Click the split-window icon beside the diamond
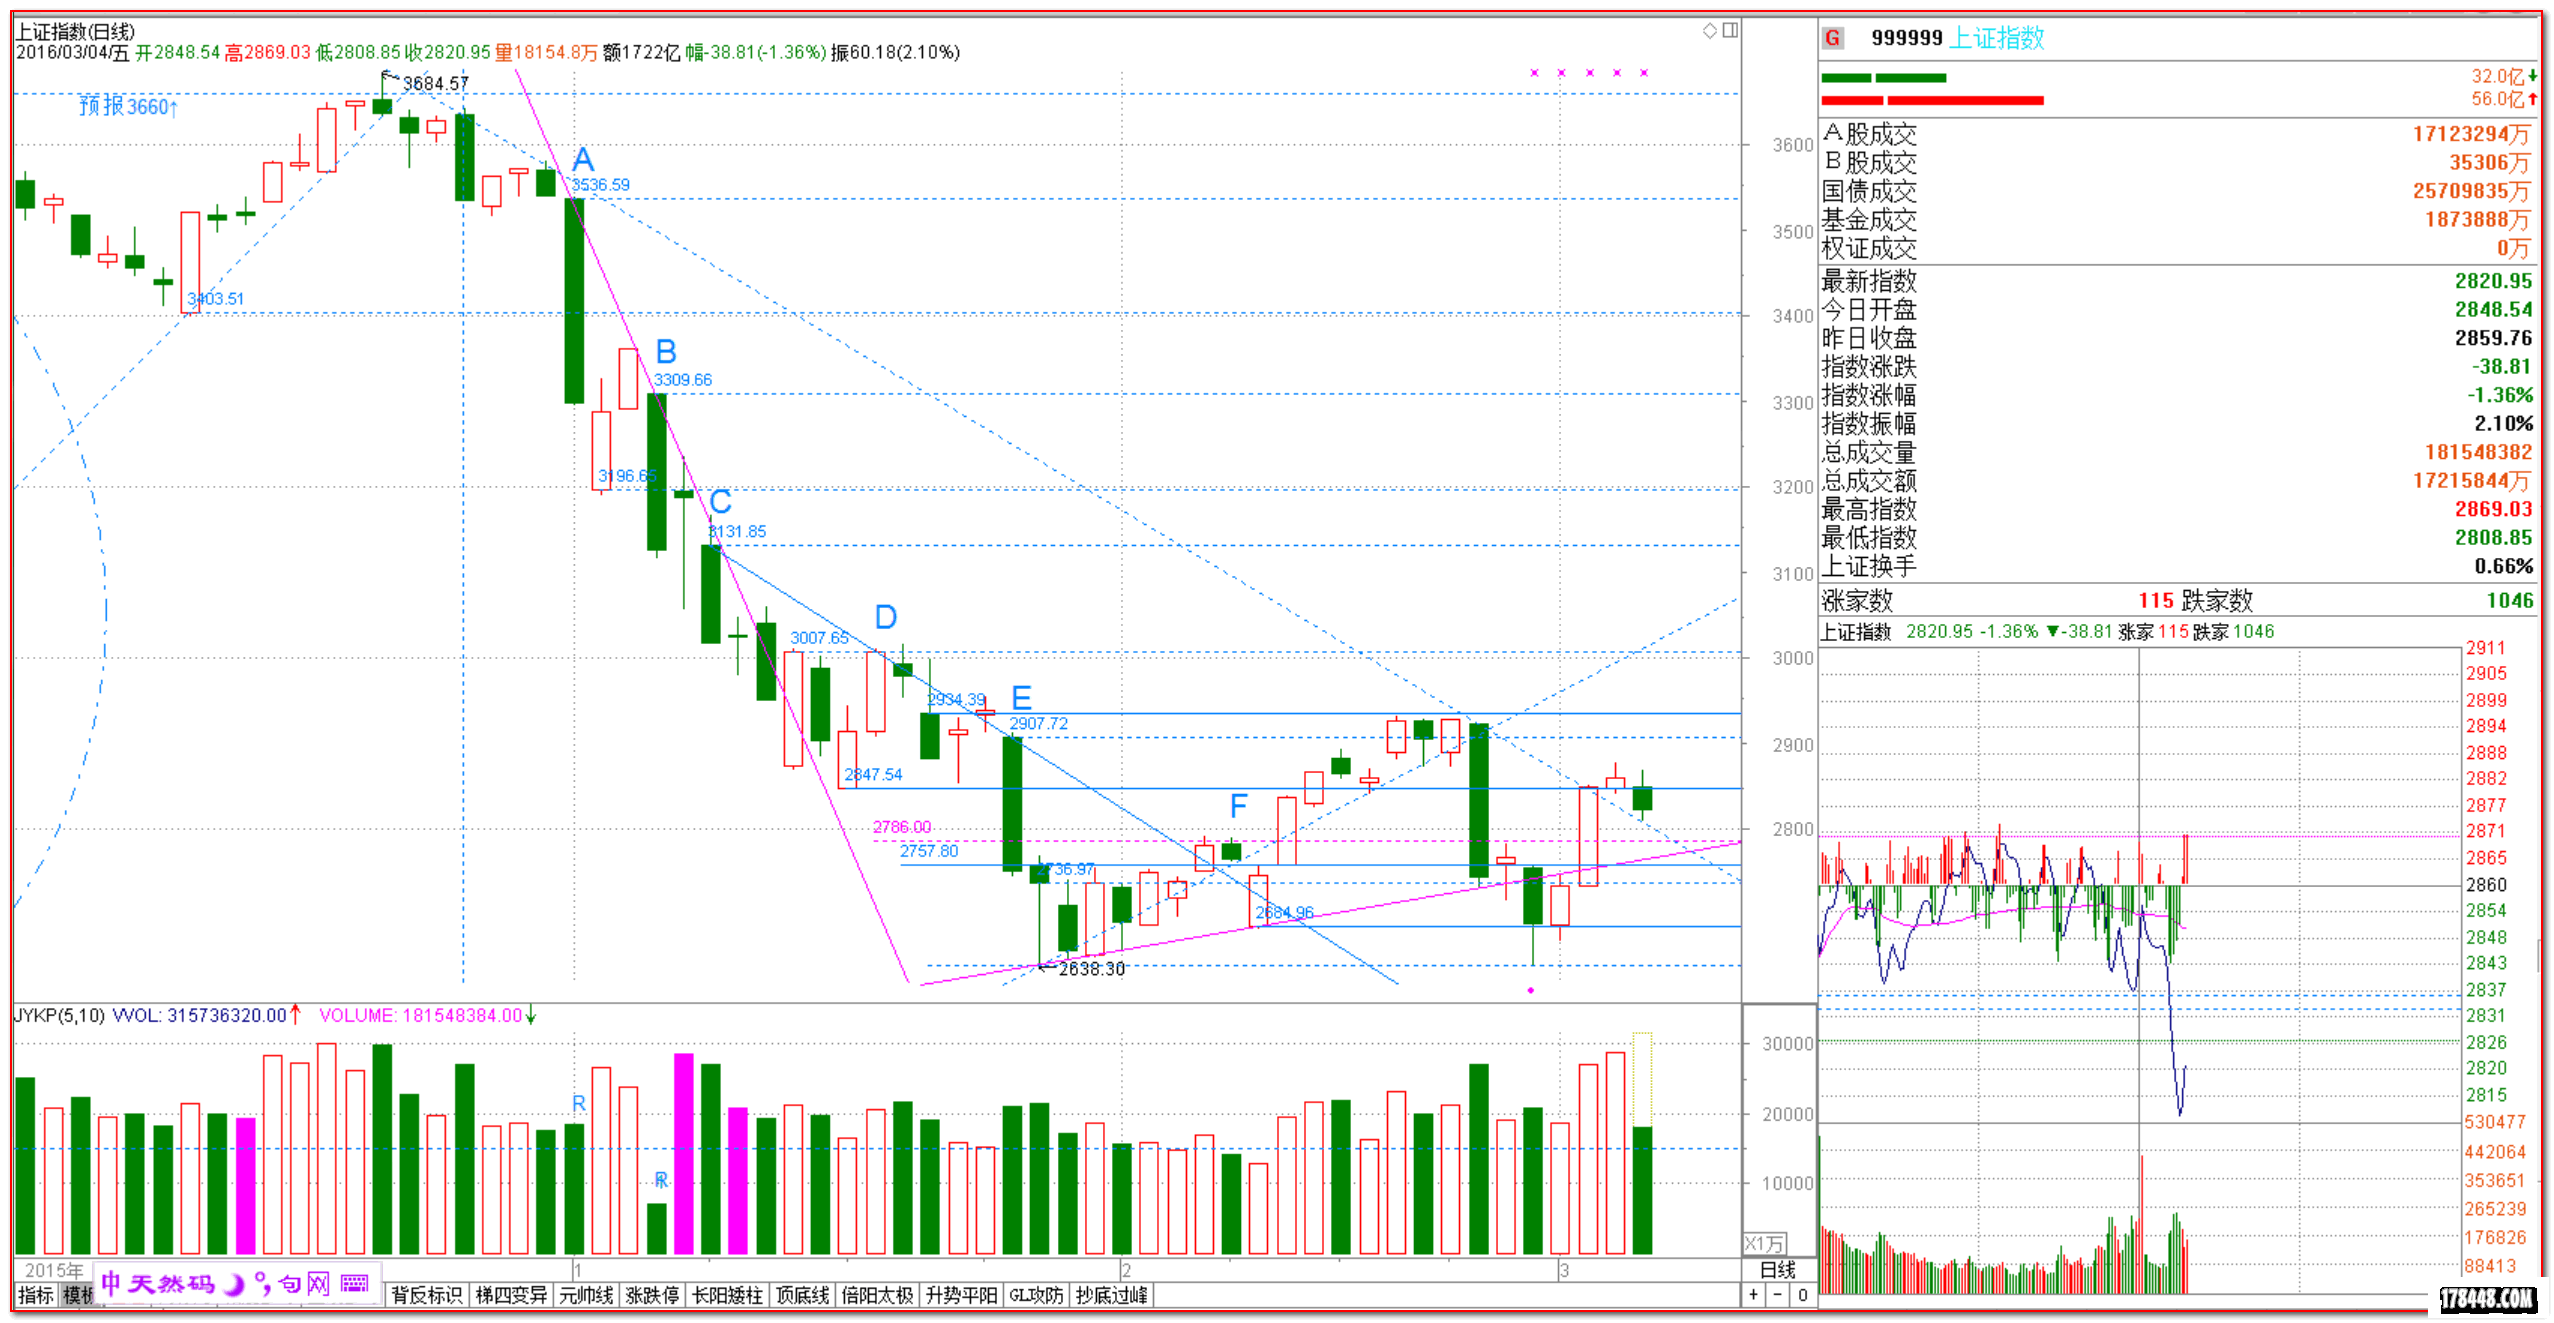 (x=1730, y=31)
